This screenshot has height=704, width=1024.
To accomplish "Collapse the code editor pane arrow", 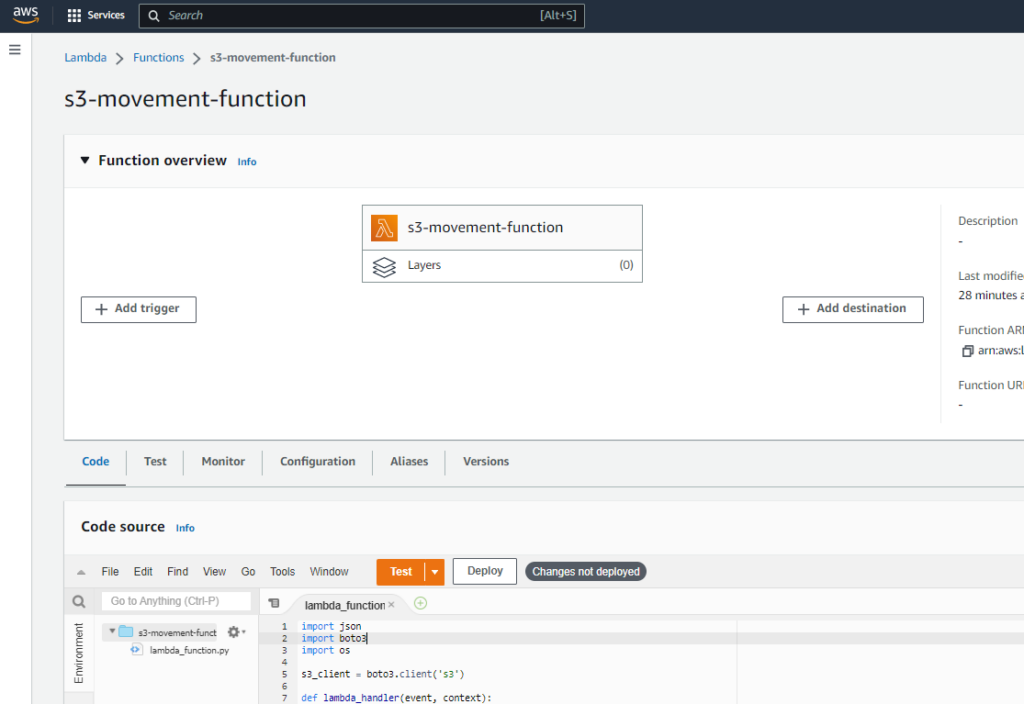I will point(82,571).
